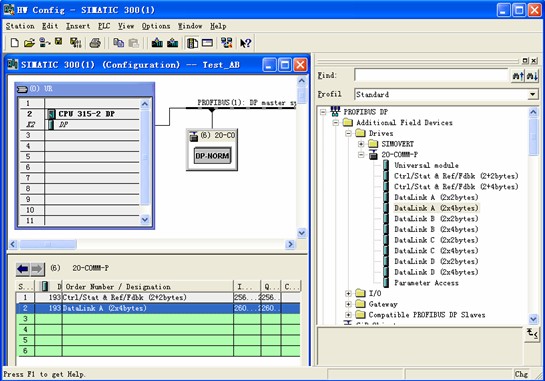Expand Compatible PROFIBUS DP Slaves folder

[348, 315]
